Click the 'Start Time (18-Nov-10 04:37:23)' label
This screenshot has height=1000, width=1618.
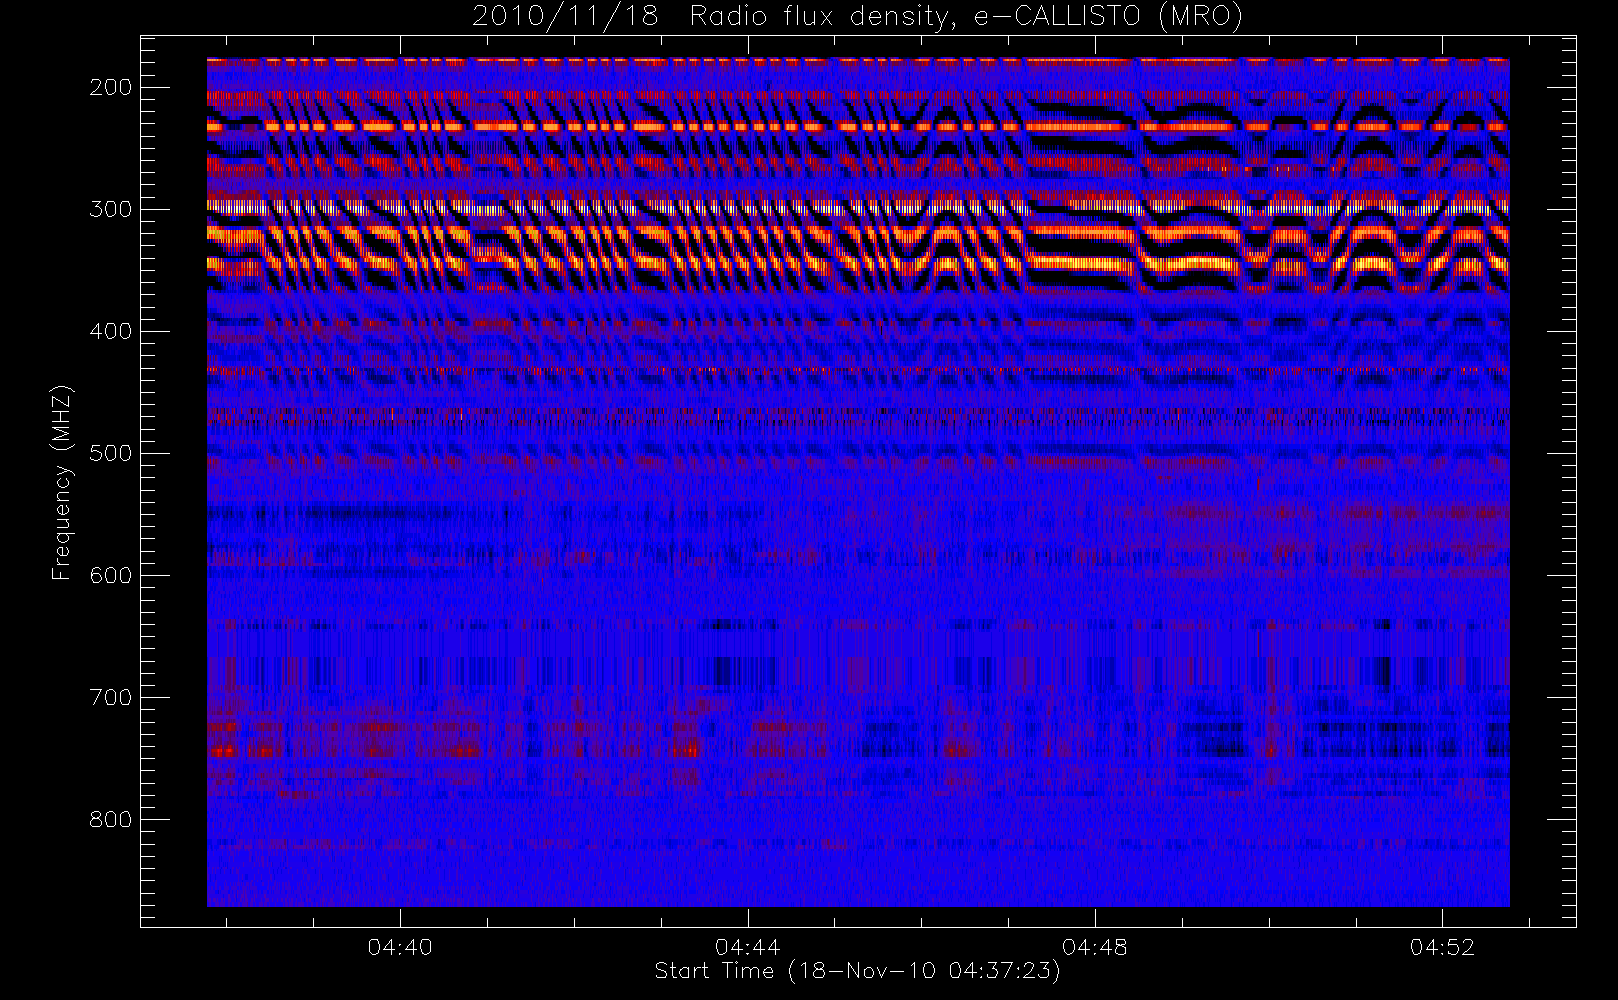[x=857, y=971]
